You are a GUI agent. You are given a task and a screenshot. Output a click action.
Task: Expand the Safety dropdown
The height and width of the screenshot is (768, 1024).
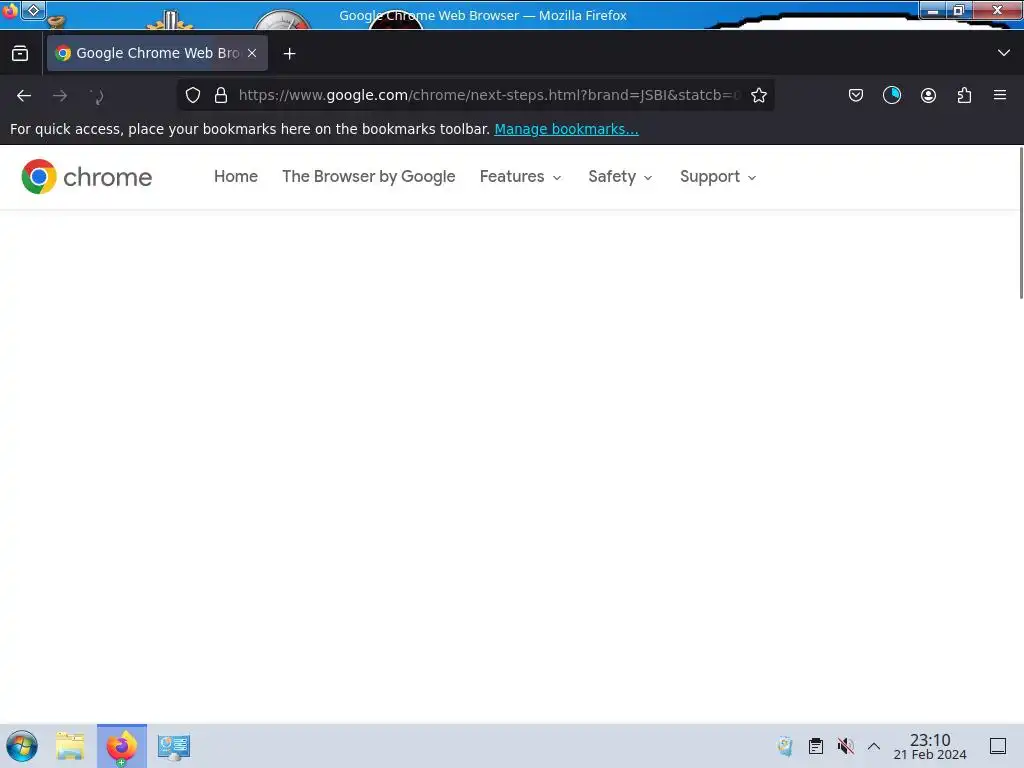click(620, 176)
